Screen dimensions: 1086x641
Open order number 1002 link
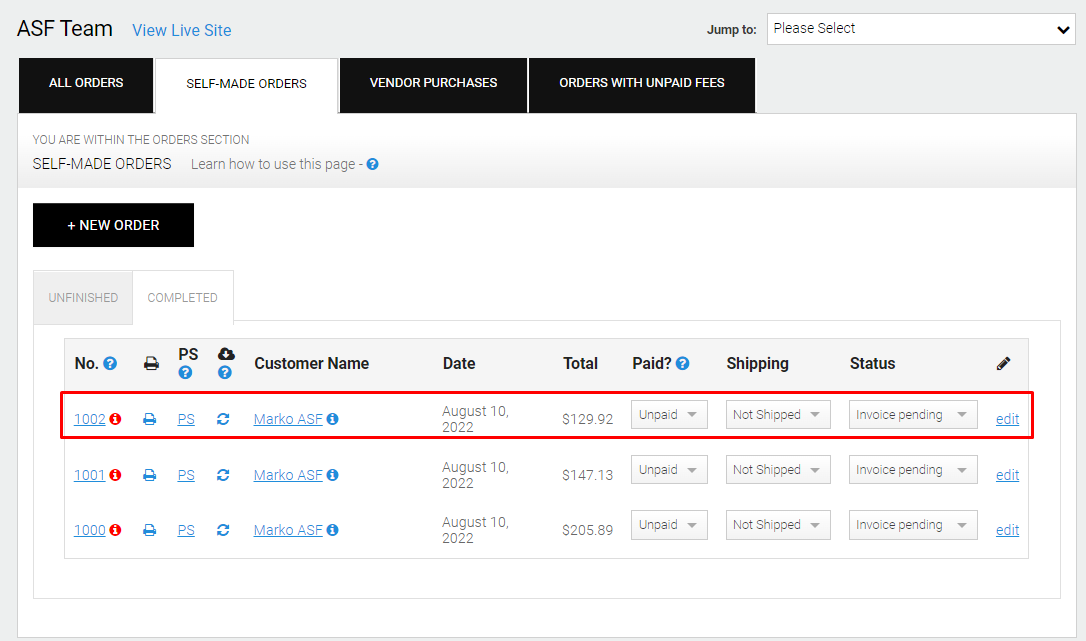click(x=90, y=419)
